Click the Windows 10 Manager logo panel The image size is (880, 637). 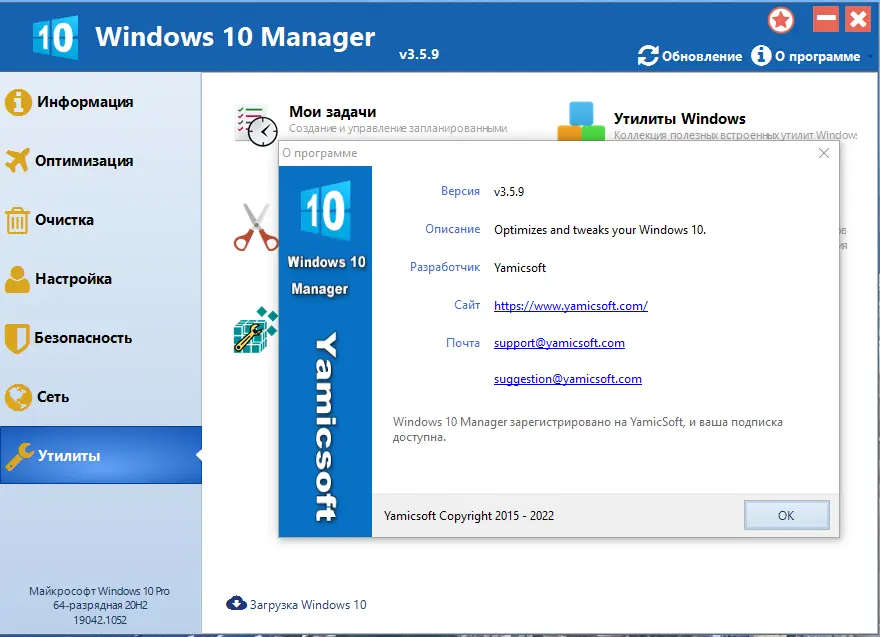tap(325, 350)
